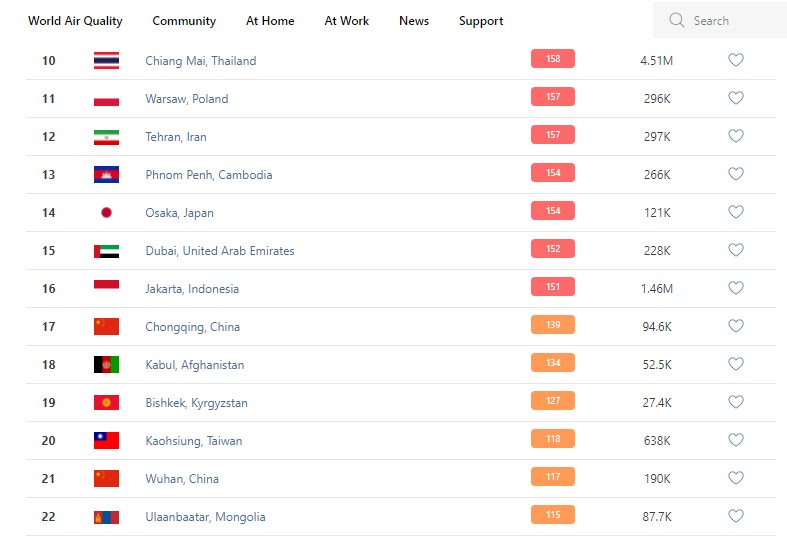Open the Chongqing, China city link
787x538 pixels.
(193, 327)
